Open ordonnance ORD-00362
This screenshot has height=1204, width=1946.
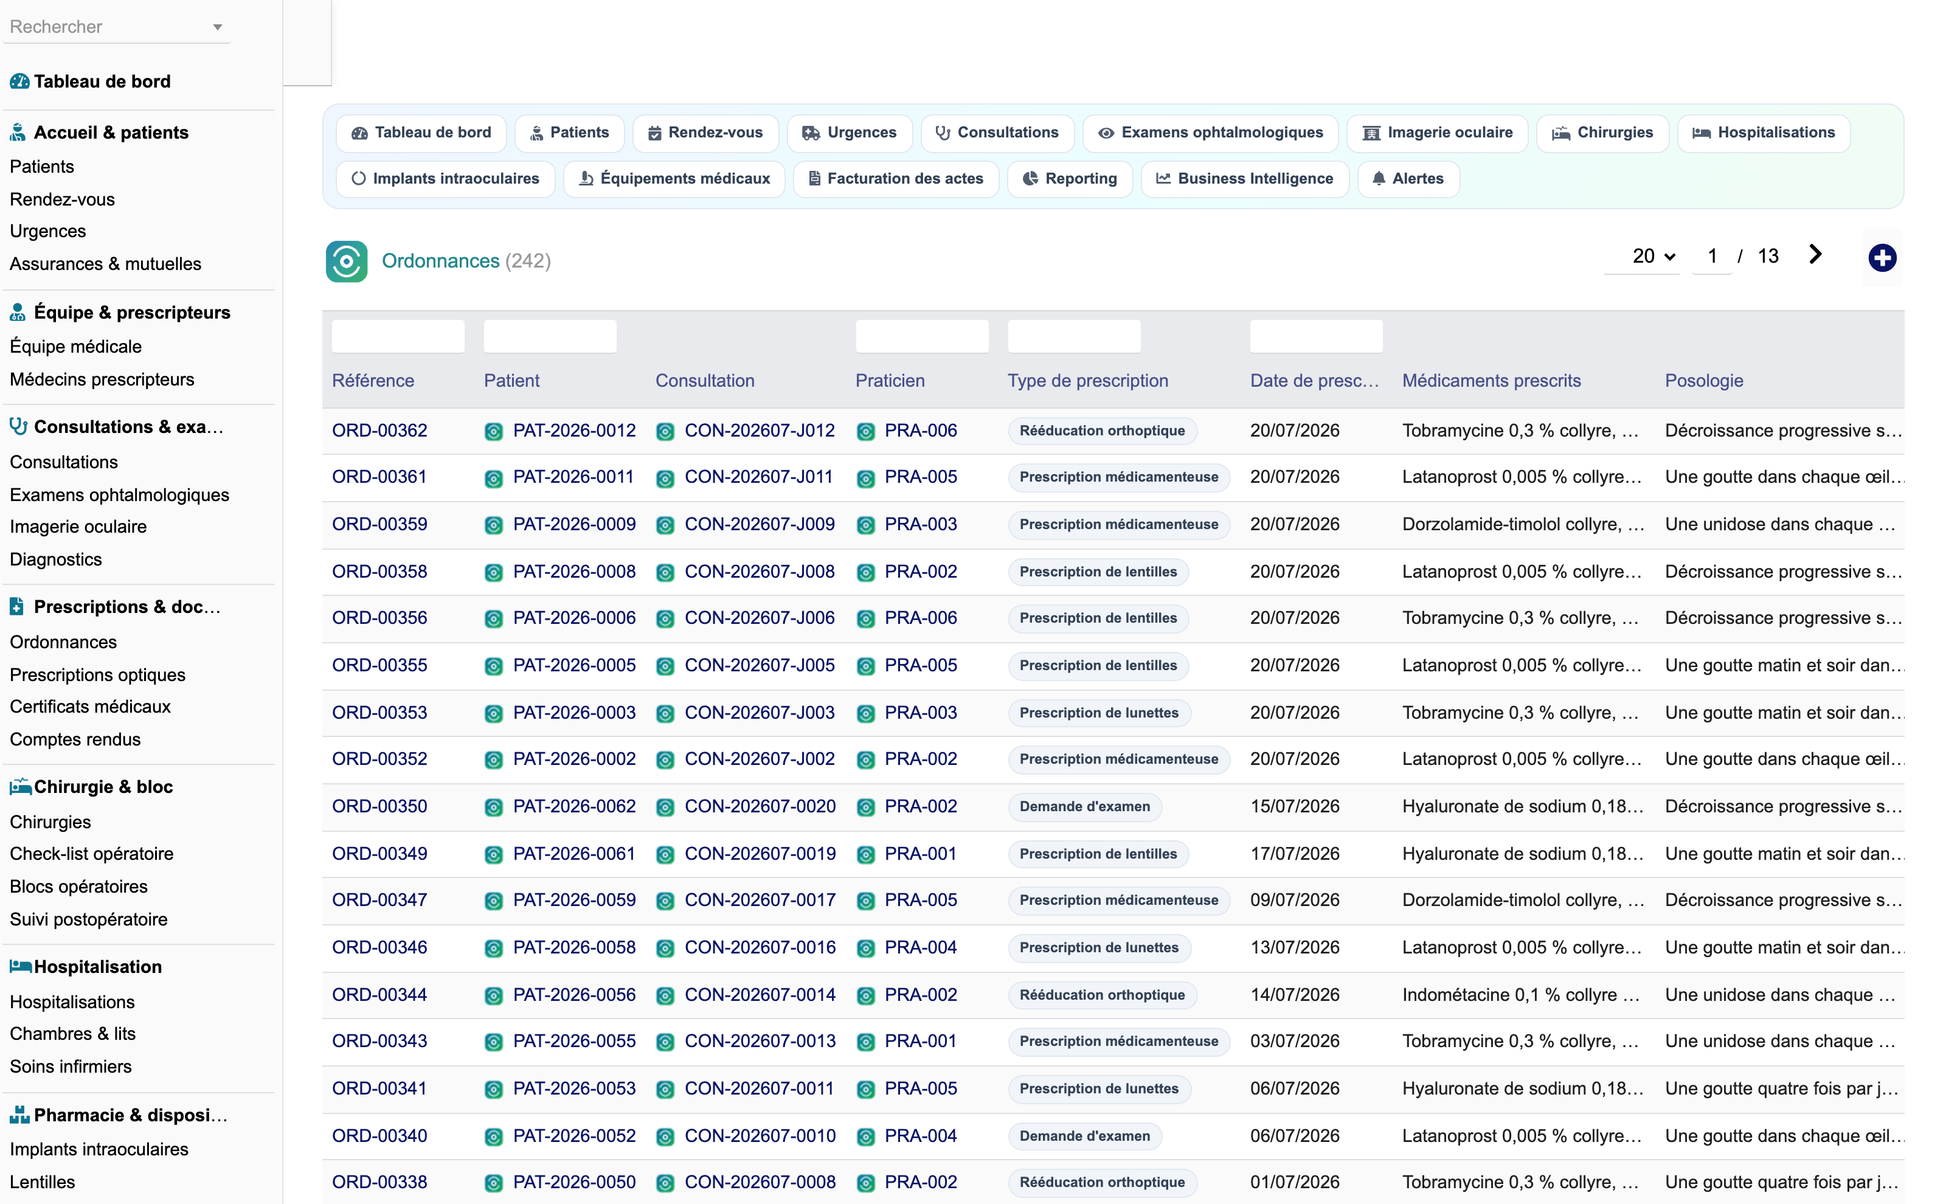[x=380, y=431]
